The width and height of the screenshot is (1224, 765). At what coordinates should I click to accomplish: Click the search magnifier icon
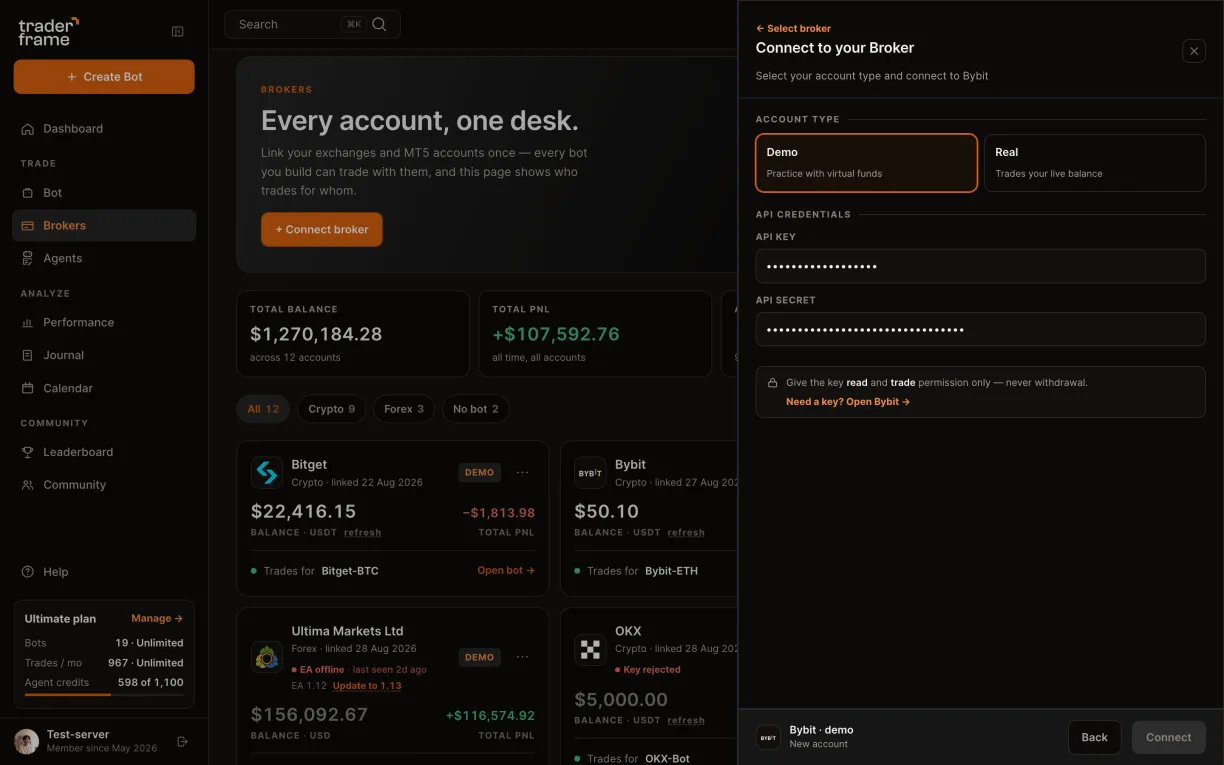379,24
